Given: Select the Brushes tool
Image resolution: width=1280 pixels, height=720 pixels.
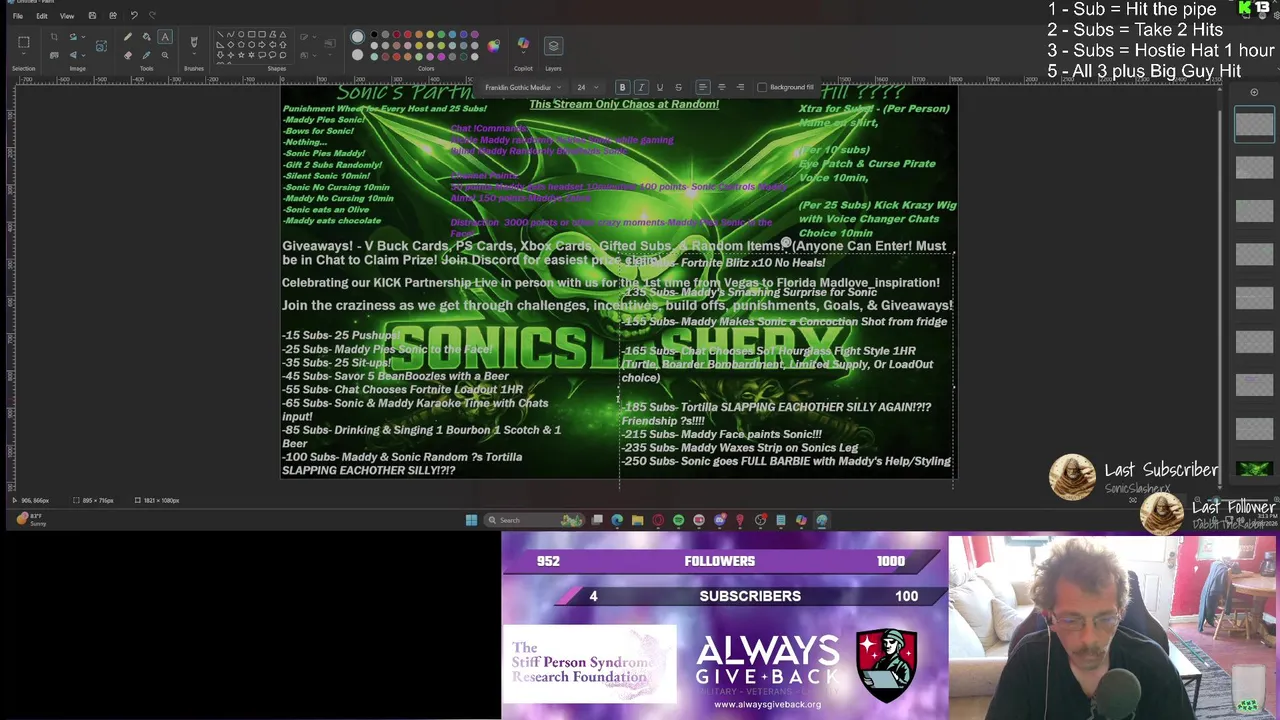Looking at the screenshot, I should click(194, 41).
